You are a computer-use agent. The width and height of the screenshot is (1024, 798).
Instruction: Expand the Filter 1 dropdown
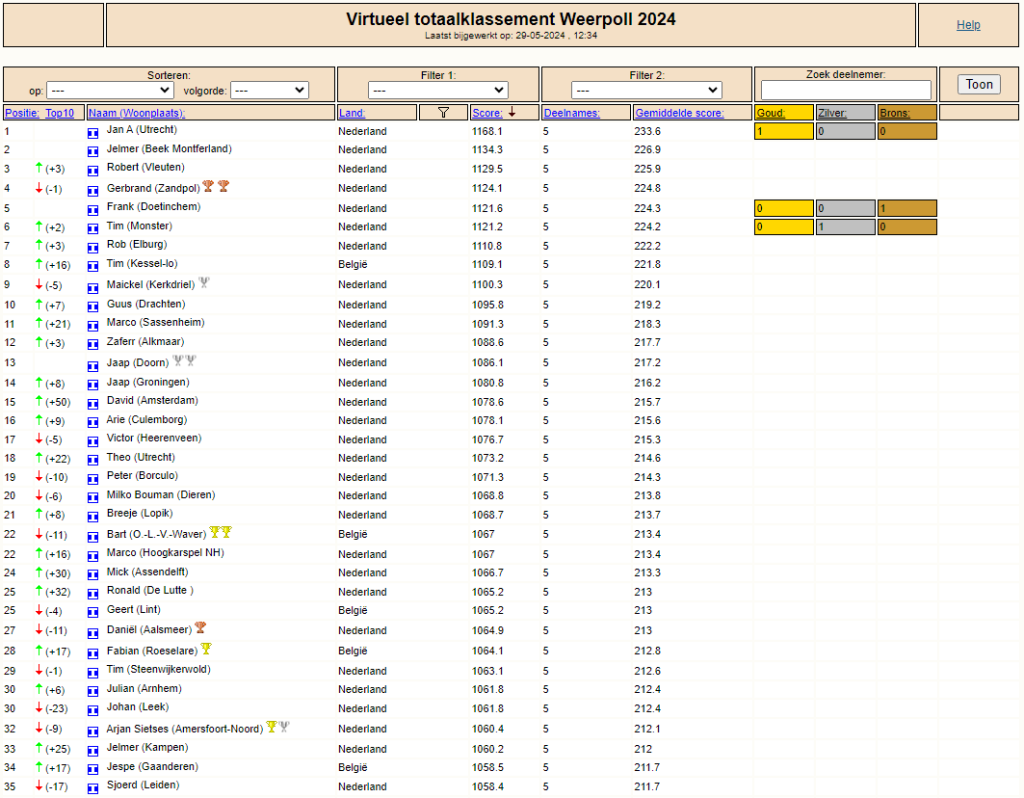coord(438,90)
